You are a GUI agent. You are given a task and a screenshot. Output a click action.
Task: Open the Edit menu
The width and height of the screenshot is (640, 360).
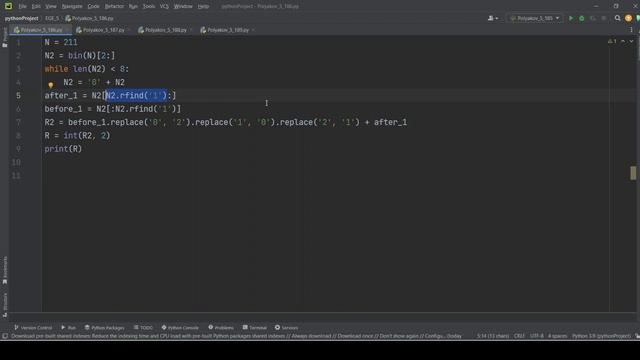[x=36, y=7]
